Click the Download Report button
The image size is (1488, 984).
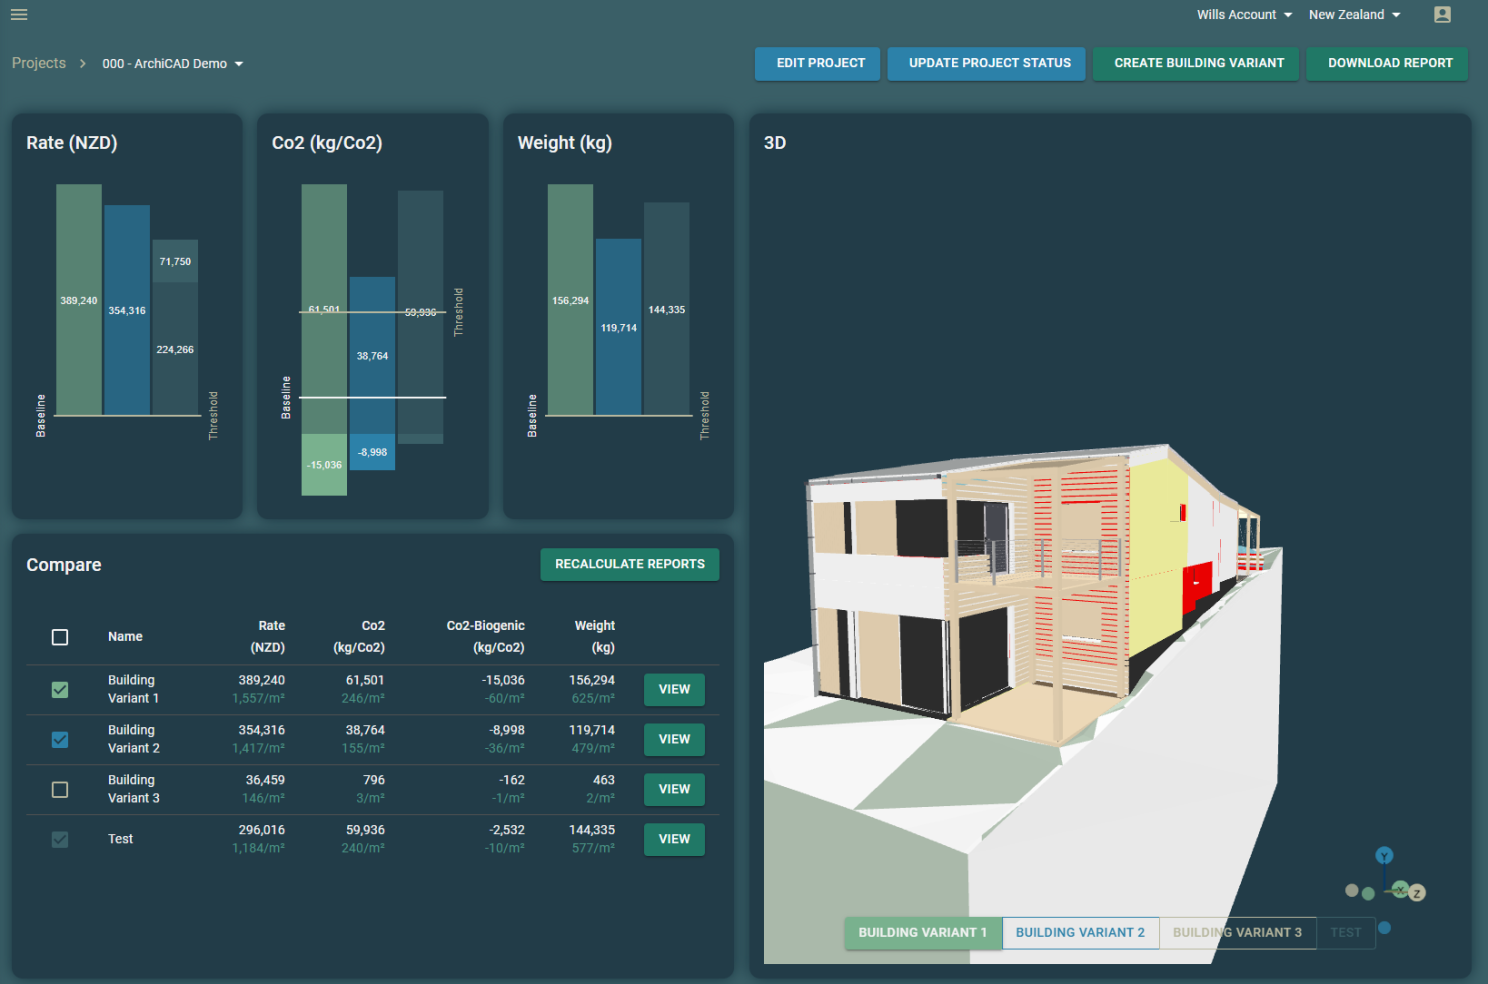click(x=1389, y=63)
